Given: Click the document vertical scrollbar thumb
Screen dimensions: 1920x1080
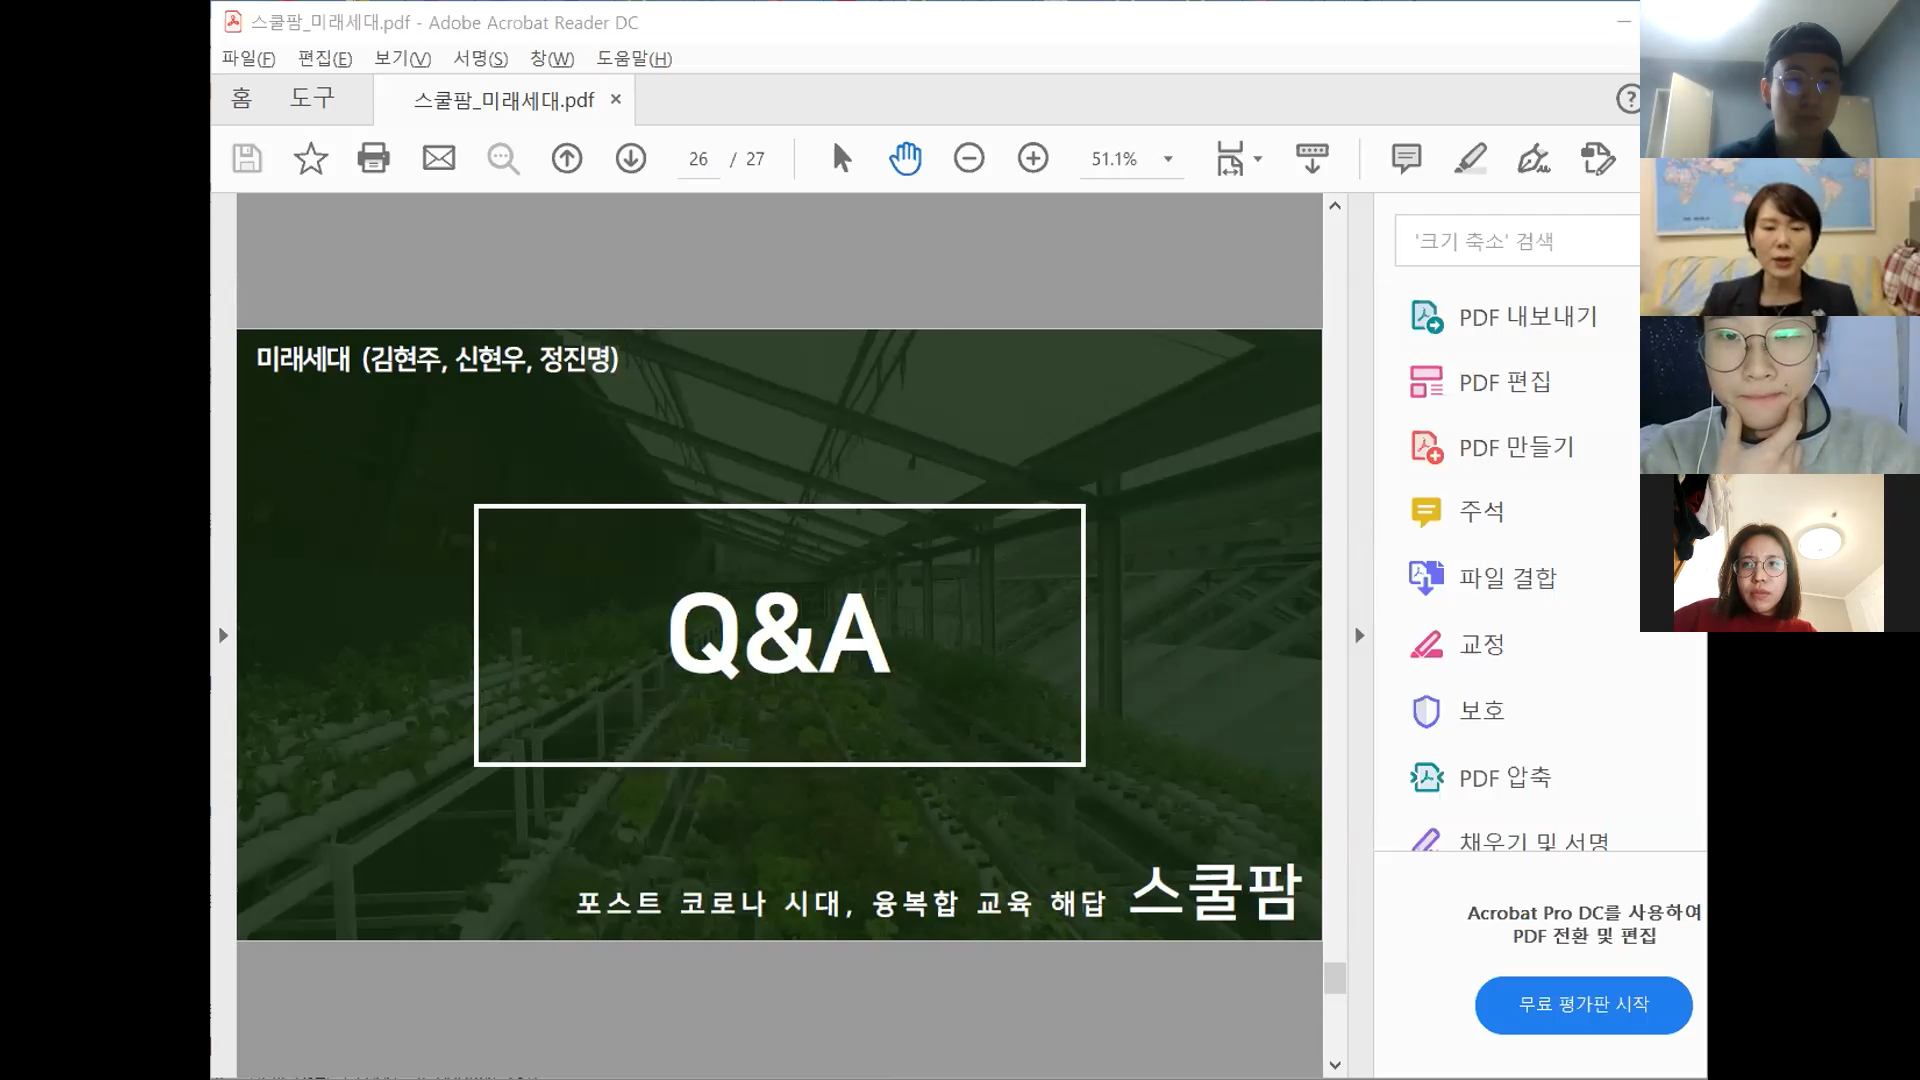Looking at the screenshot, I should point(1335,977).
